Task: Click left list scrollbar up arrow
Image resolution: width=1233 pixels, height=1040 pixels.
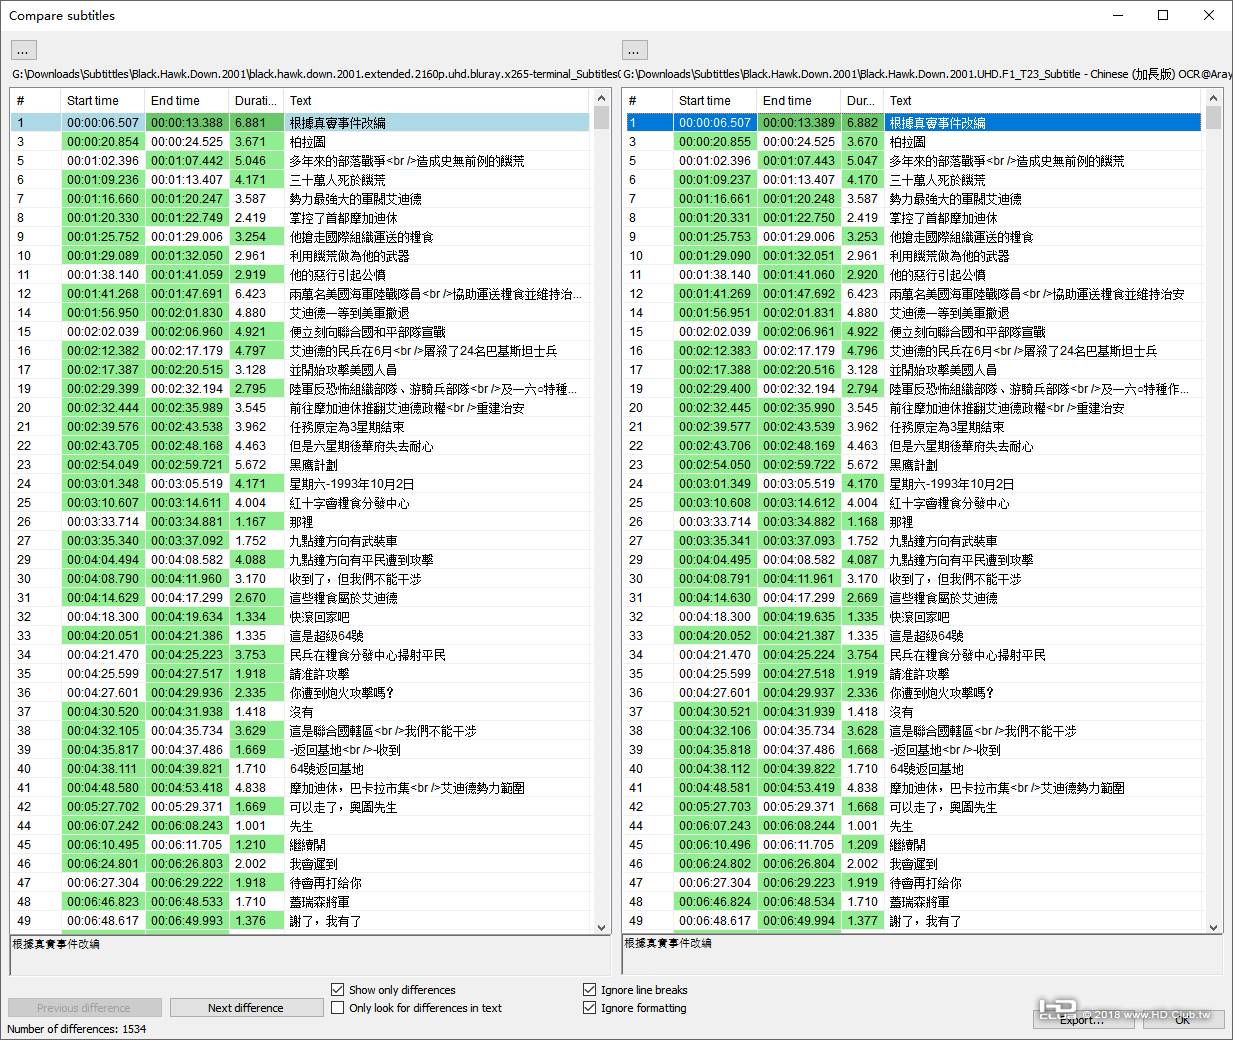Action: pyautogui.click(x=601, y=98)
